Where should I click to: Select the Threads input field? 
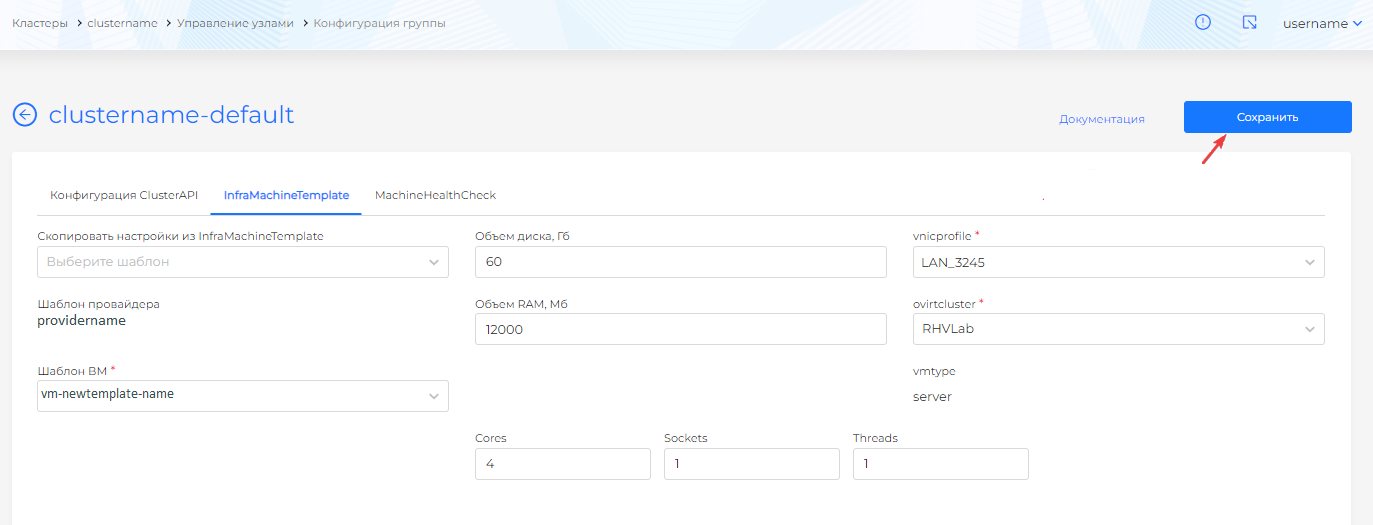[940, 464]
